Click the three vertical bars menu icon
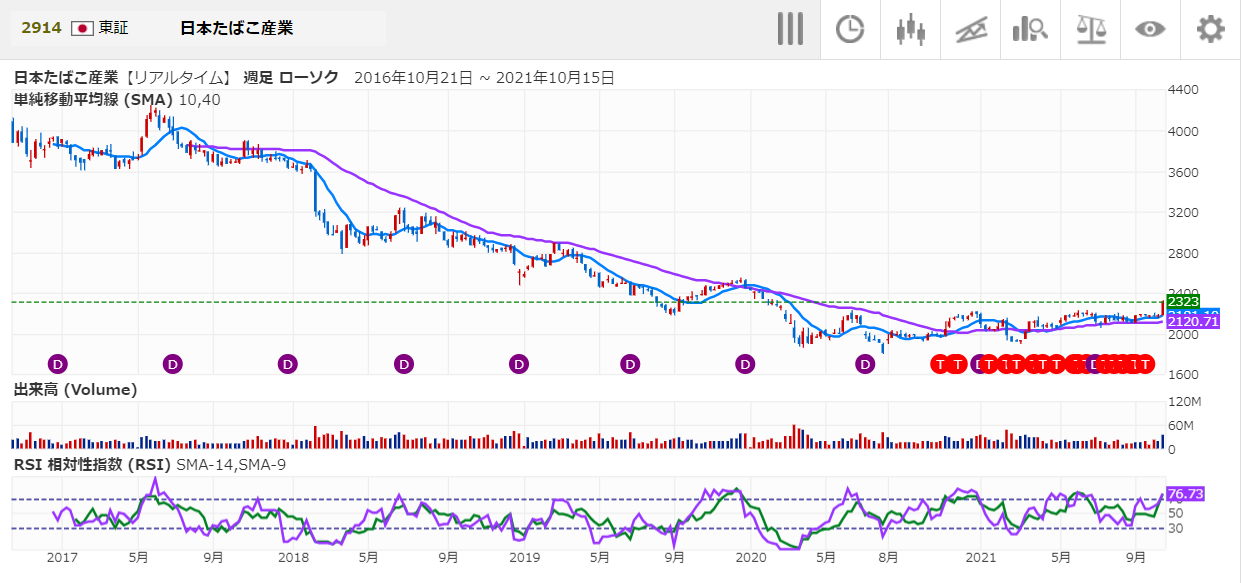 [790, 29]
